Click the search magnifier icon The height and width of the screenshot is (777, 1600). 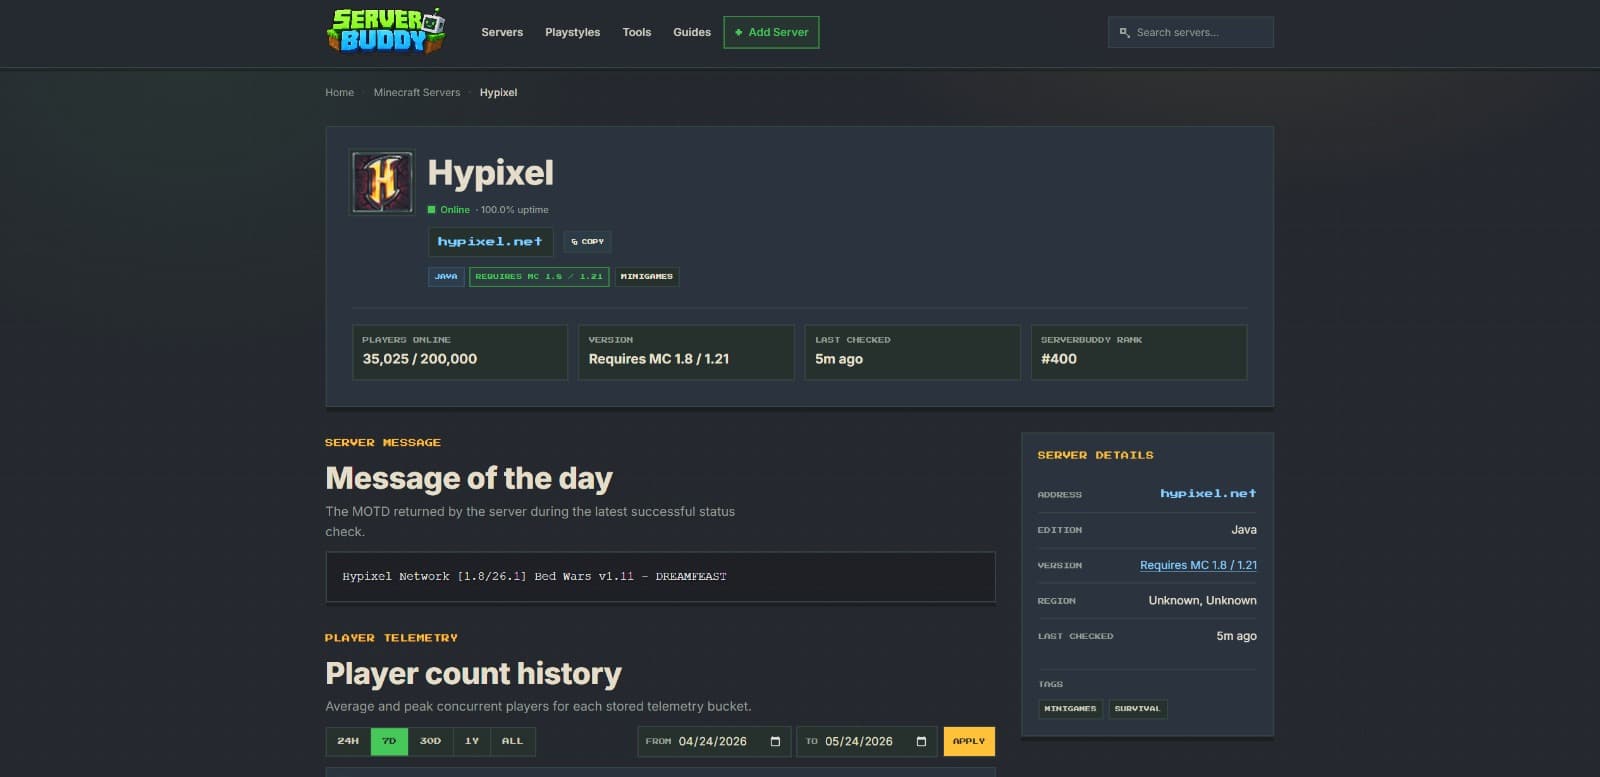[1125, 32]
